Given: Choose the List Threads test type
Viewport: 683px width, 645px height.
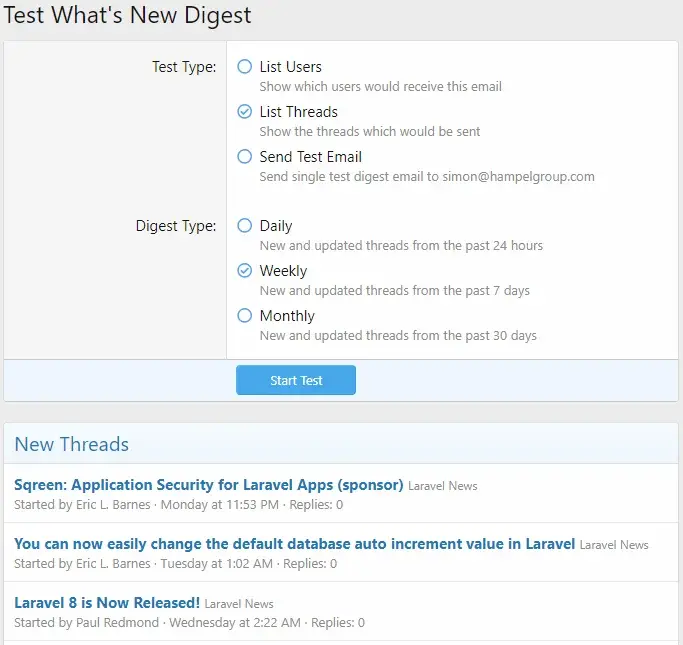Looking at the screenshot, I should (x=245, y=112).
